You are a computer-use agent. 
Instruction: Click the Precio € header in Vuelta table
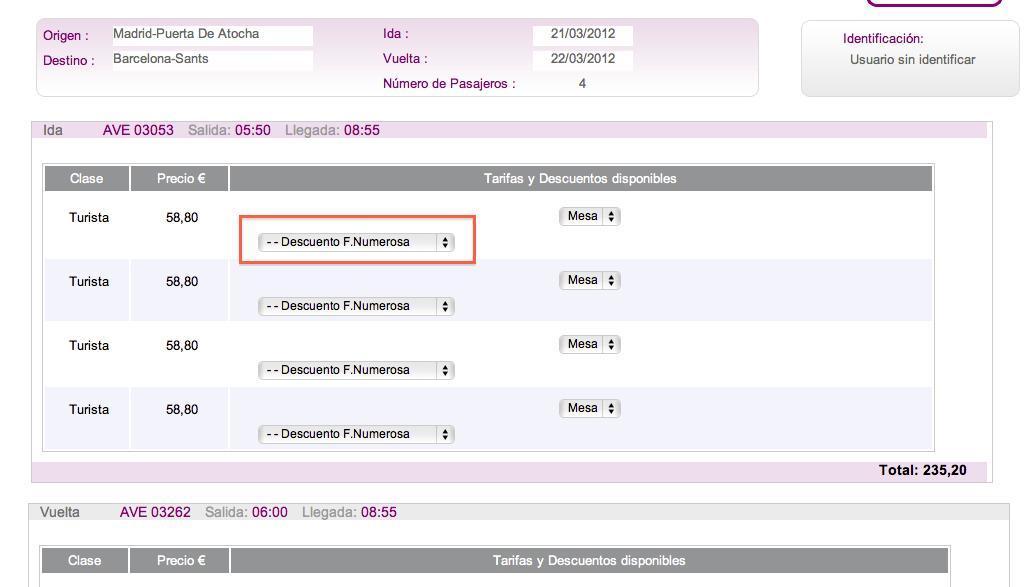(180, 561)
